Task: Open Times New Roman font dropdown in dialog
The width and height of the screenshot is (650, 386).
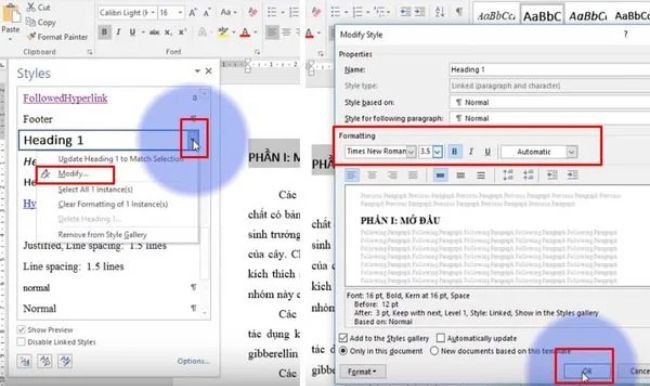Action: pyautogui.click(x=411, y=152)
